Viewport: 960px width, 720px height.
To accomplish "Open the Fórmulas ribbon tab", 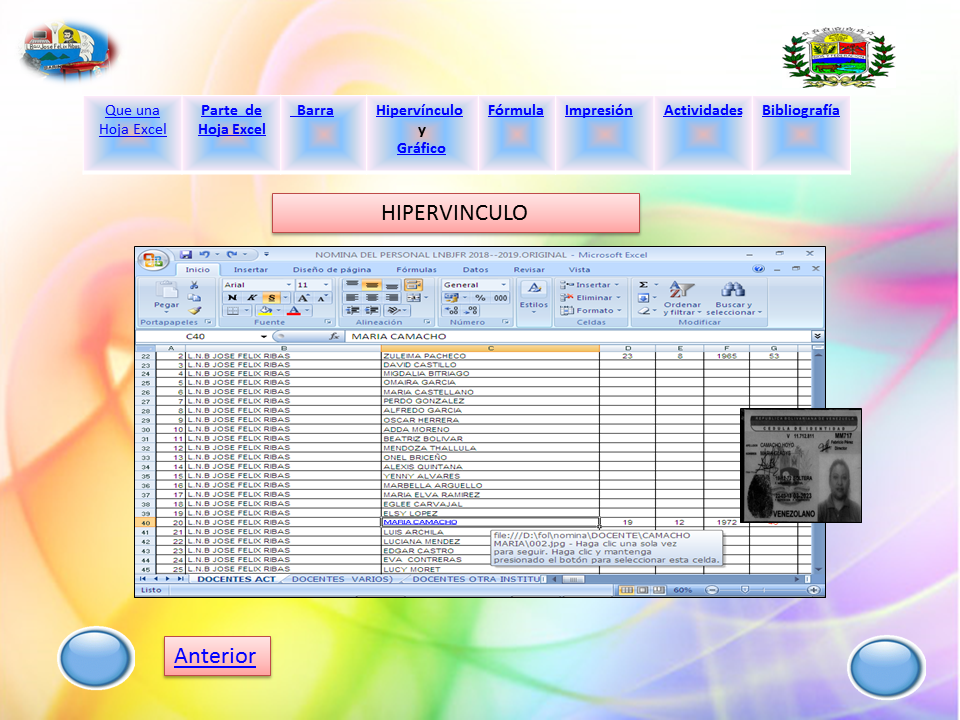I will [x=416, y=269].
